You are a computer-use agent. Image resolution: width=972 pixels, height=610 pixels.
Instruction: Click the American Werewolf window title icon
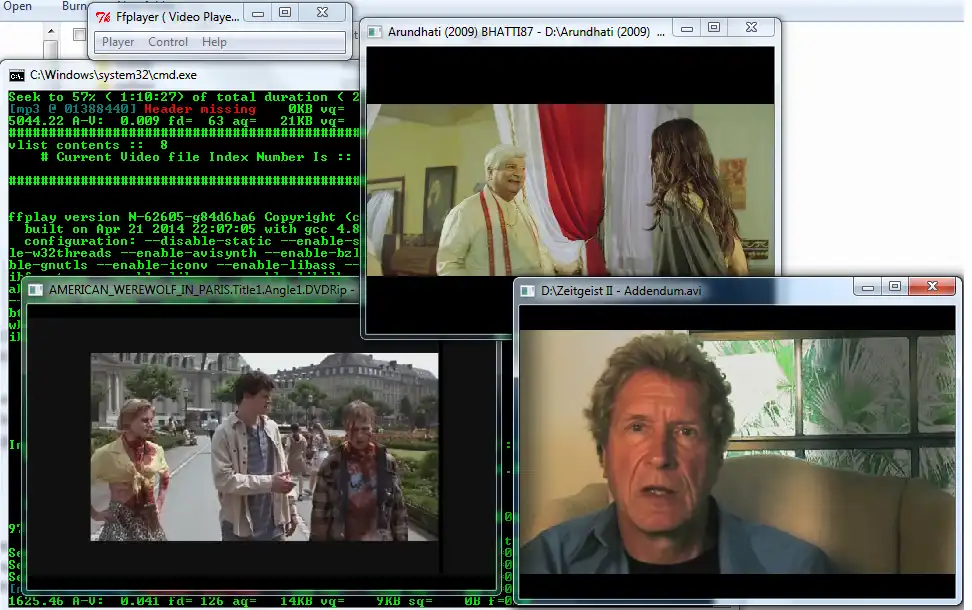pyautogui.click(x=35, y=290)
